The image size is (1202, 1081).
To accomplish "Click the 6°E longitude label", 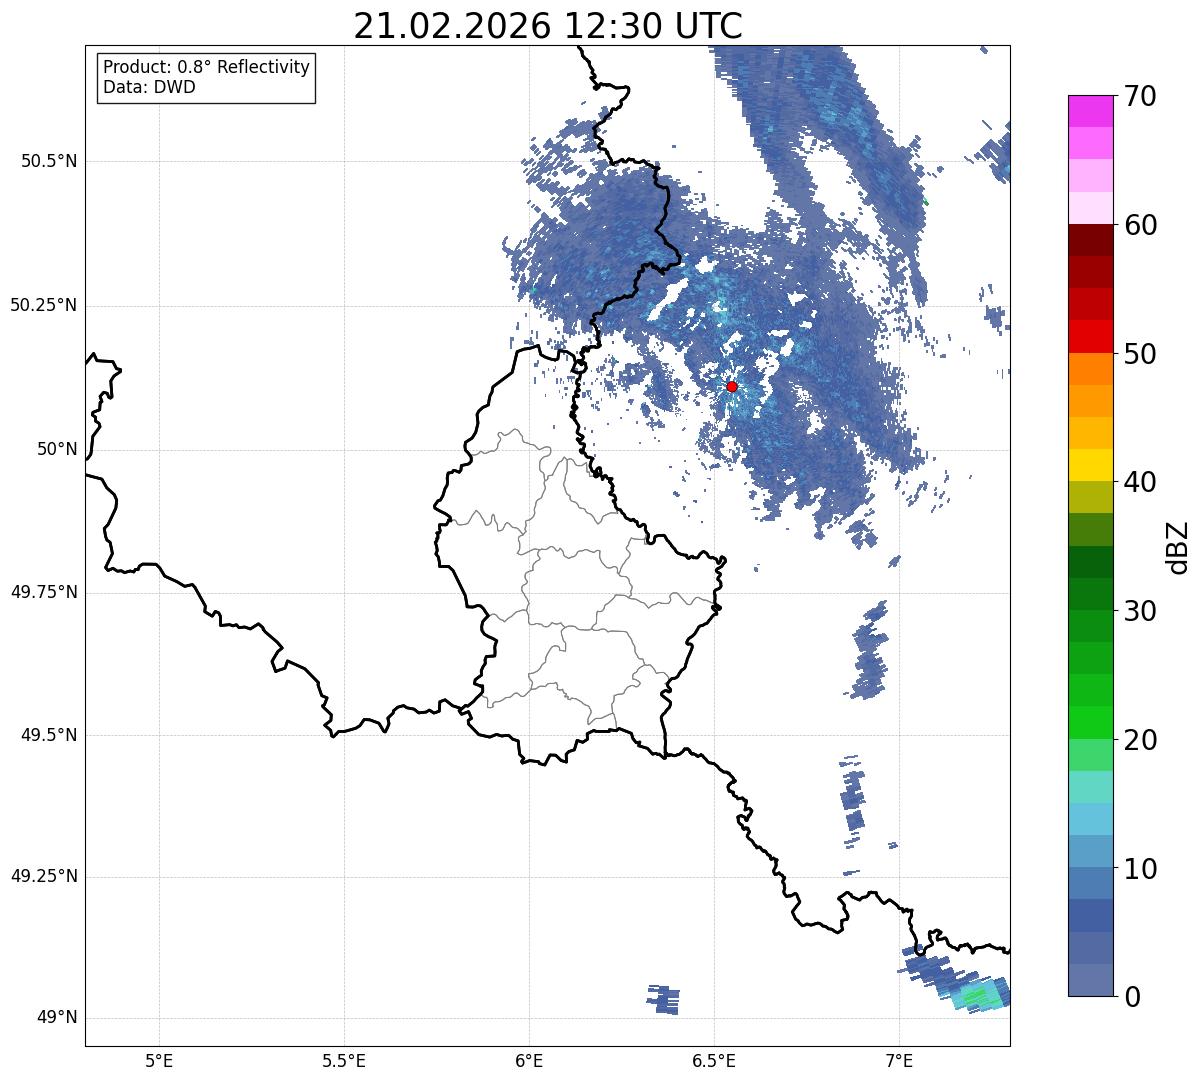I will [x=529, y=1061].
